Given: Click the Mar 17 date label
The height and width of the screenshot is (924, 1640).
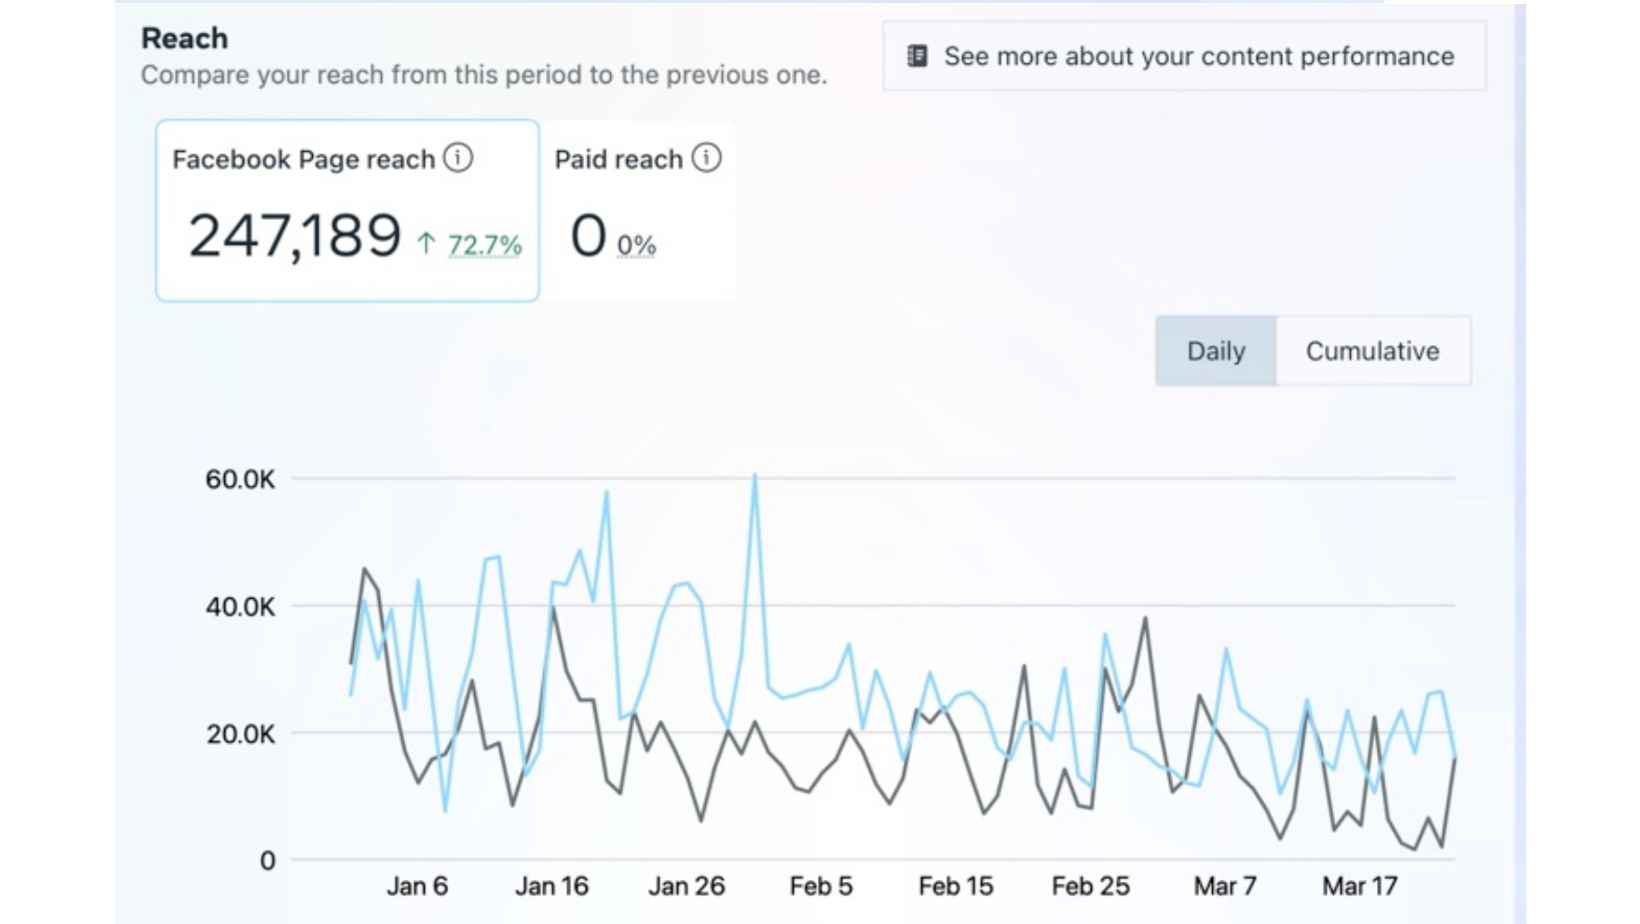Looking at the screenshot, I should click(x=1359, y=886).
